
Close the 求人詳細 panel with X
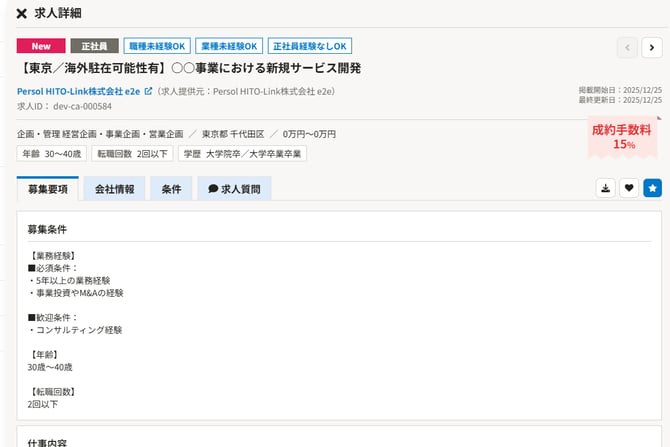[x=21, y=13]
